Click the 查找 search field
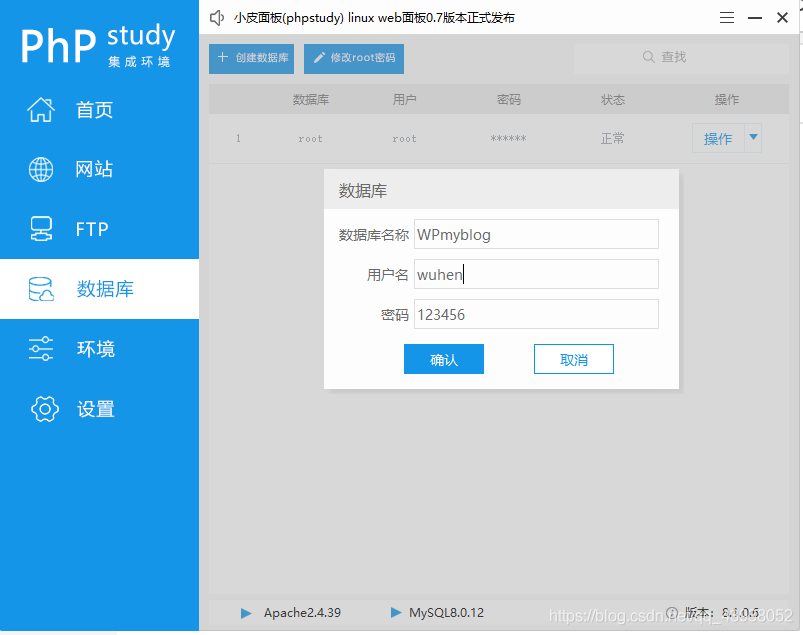The width and height of the screenshot is (803, 635). pyautogui.click(x=682, y=57)
